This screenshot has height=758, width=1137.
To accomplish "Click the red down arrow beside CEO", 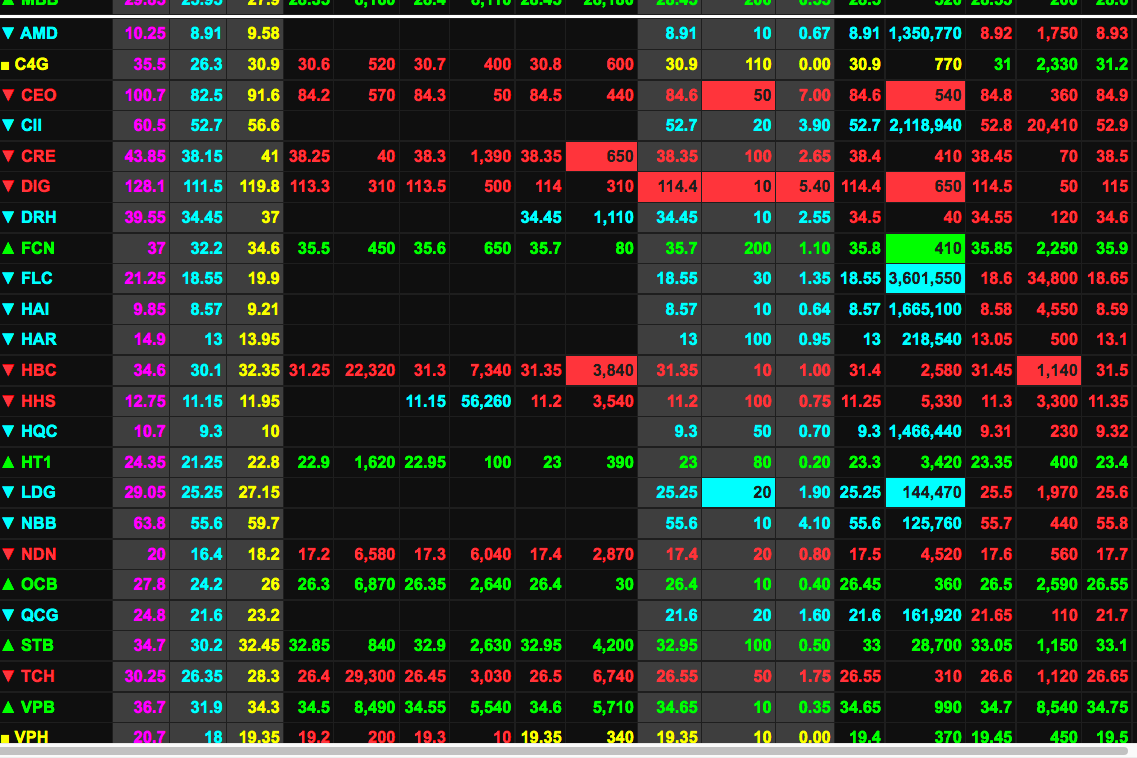I will [8, 96].
